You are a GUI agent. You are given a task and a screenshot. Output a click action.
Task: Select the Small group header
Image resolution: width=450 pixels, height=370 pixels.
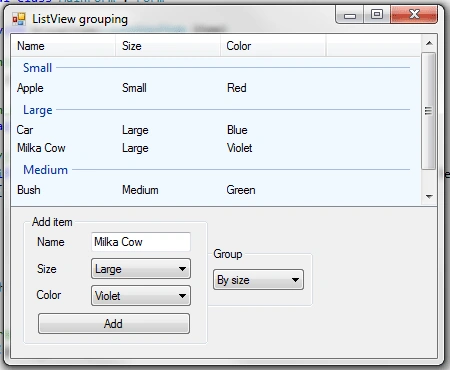37,68
